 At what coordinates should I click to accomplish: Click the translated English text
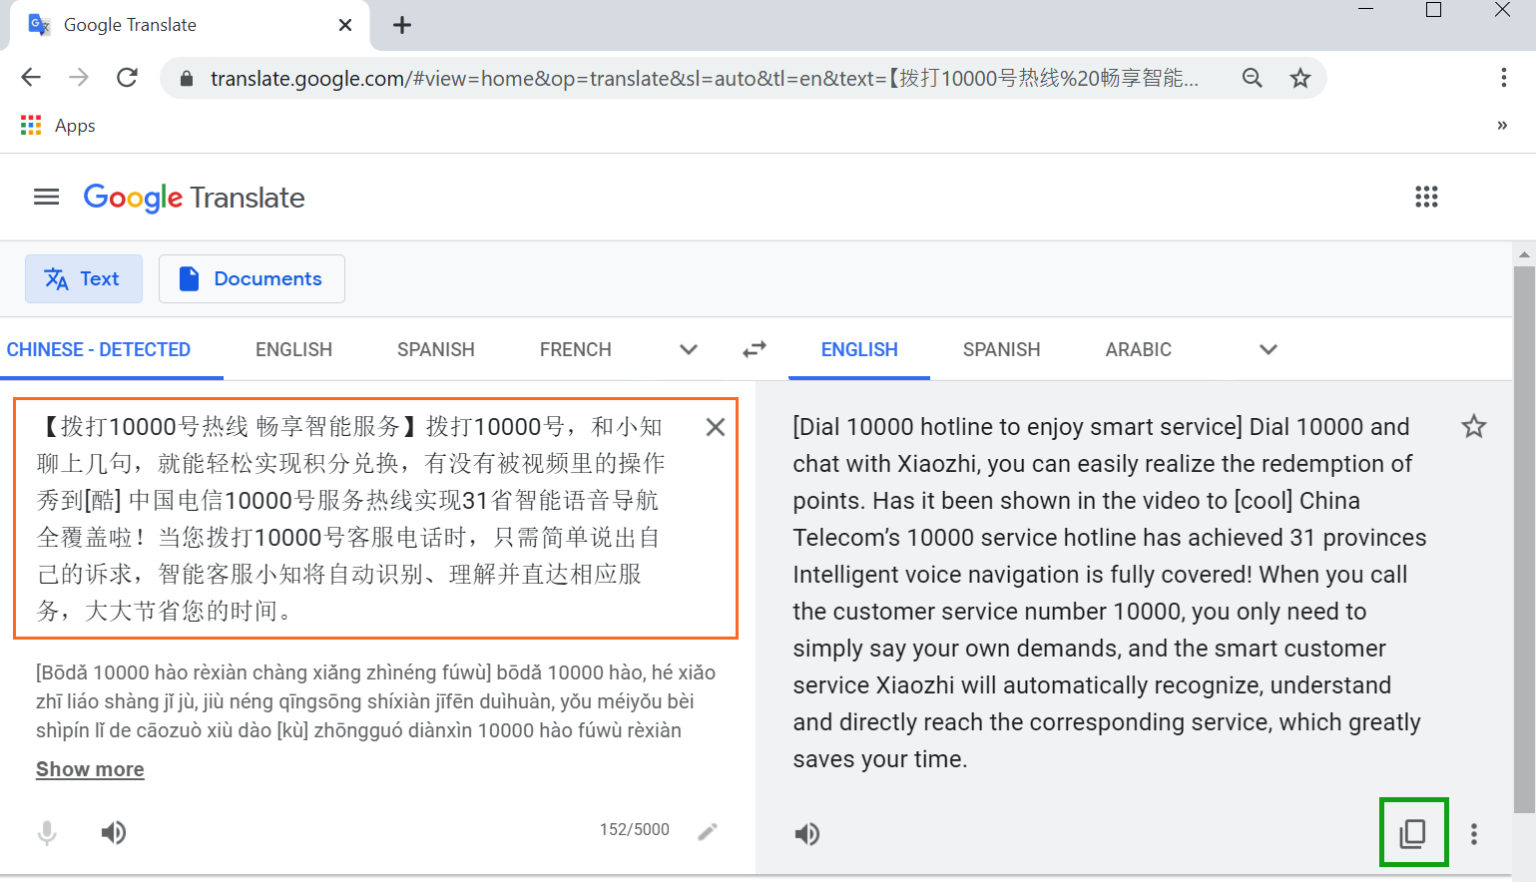pyautogui.click(x=1109, y=593)
